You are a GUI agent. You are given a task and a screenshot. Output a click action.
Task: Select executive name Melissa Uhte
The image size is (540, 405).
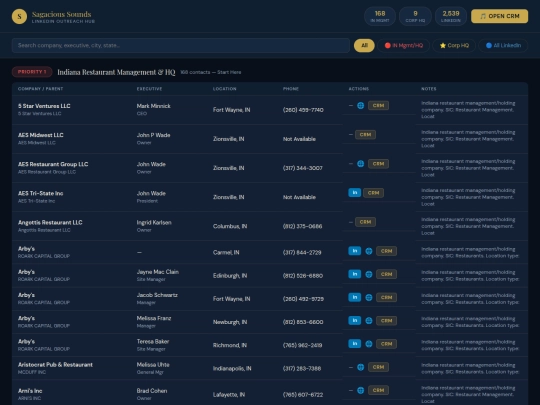(x=153, y=365)
